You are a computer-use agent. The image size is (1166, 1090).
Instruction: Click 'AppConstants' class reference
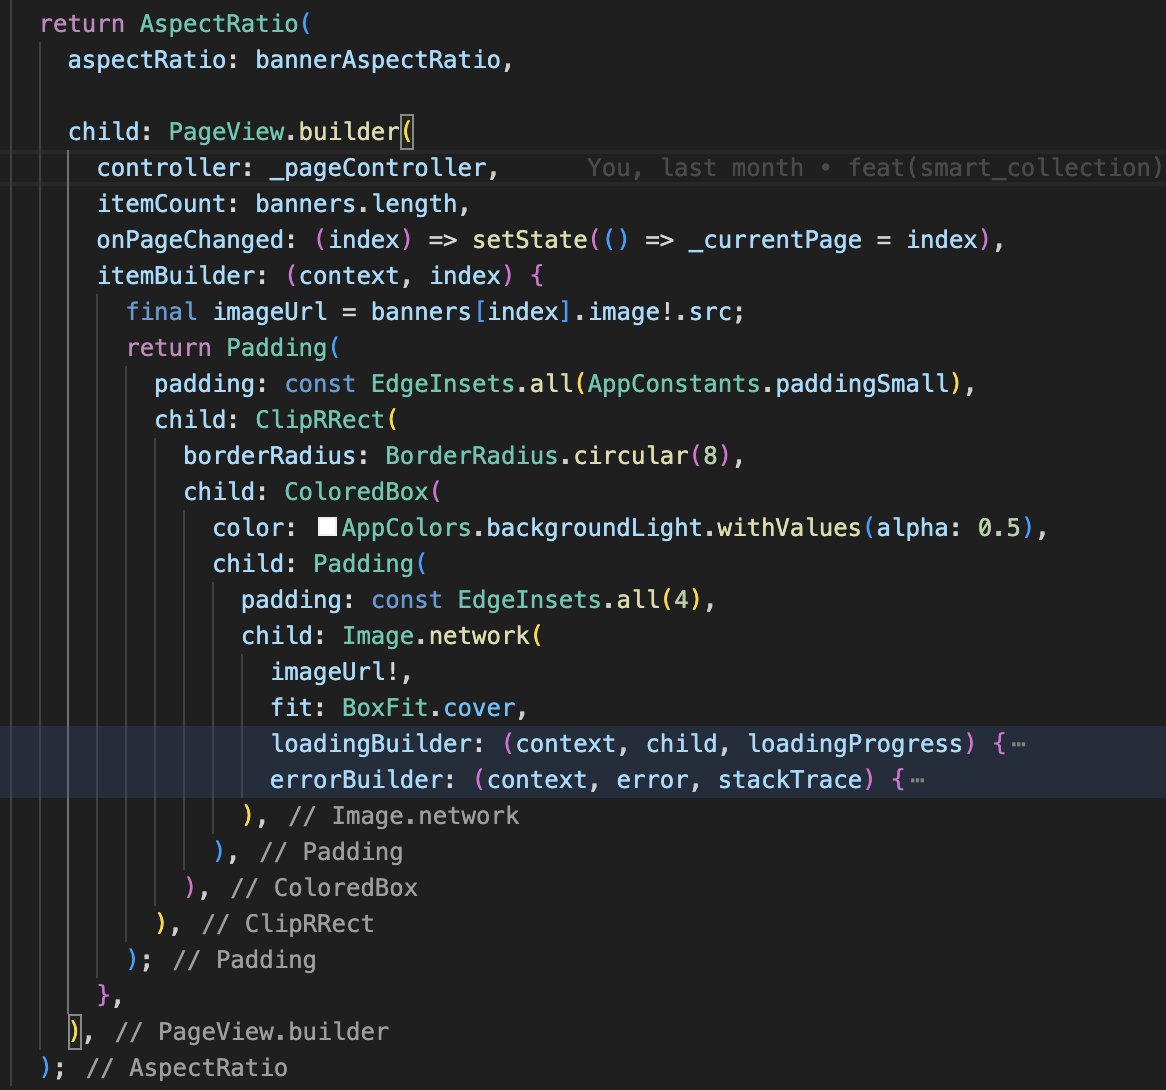[x=674, y=384]
